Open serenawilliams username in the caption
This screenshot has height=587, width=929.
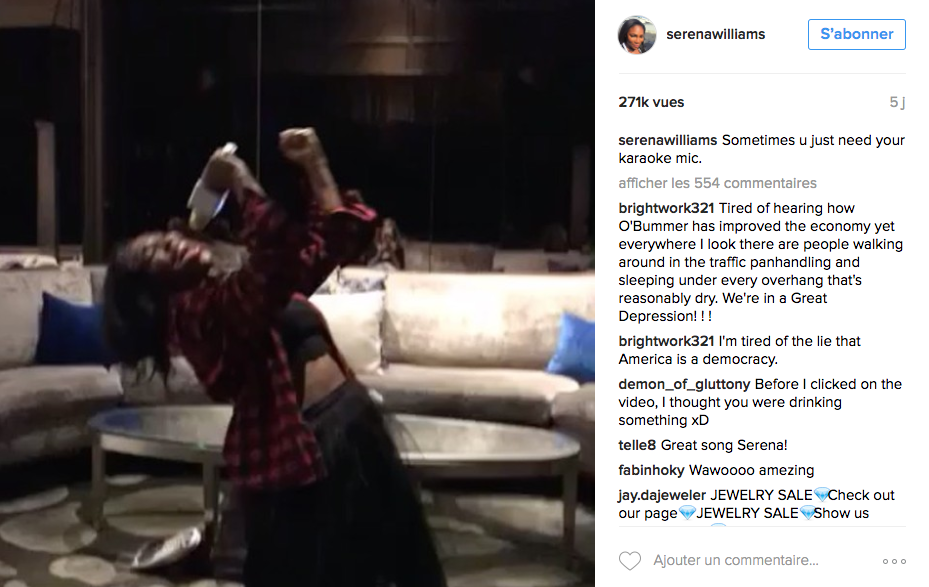click(668, 140)
